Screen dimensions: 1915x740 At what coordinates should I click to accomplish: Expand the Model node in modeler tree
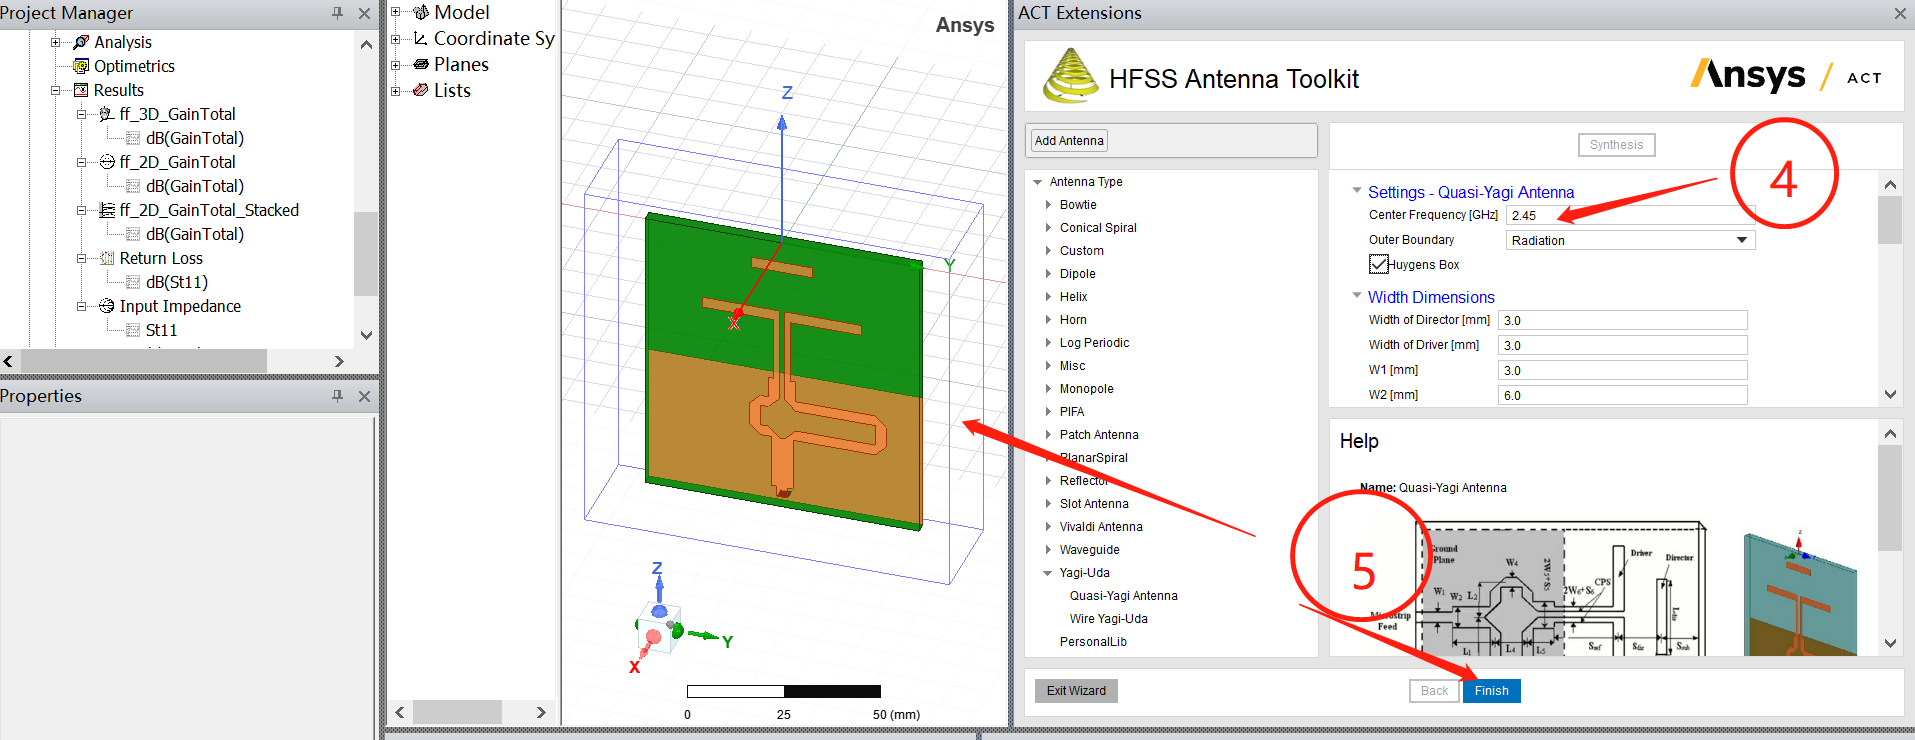point(396,12)
